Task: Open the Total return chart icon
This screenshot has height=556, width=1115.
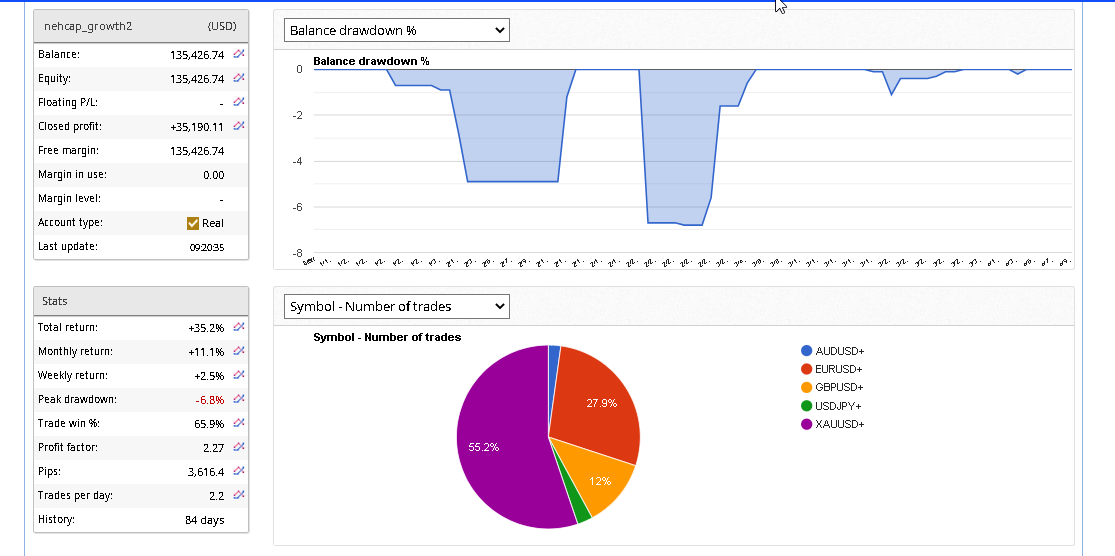Action: tap(239, 327)
